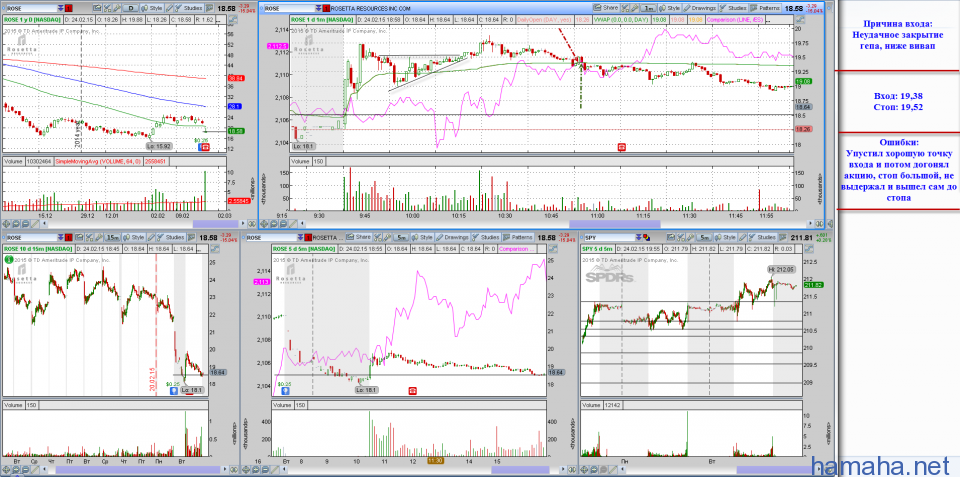Open Drawings menu in ROSE 1m chart
Image resolution: width=960 pixels, height=477 pixels.
click(x=700, y=8)
